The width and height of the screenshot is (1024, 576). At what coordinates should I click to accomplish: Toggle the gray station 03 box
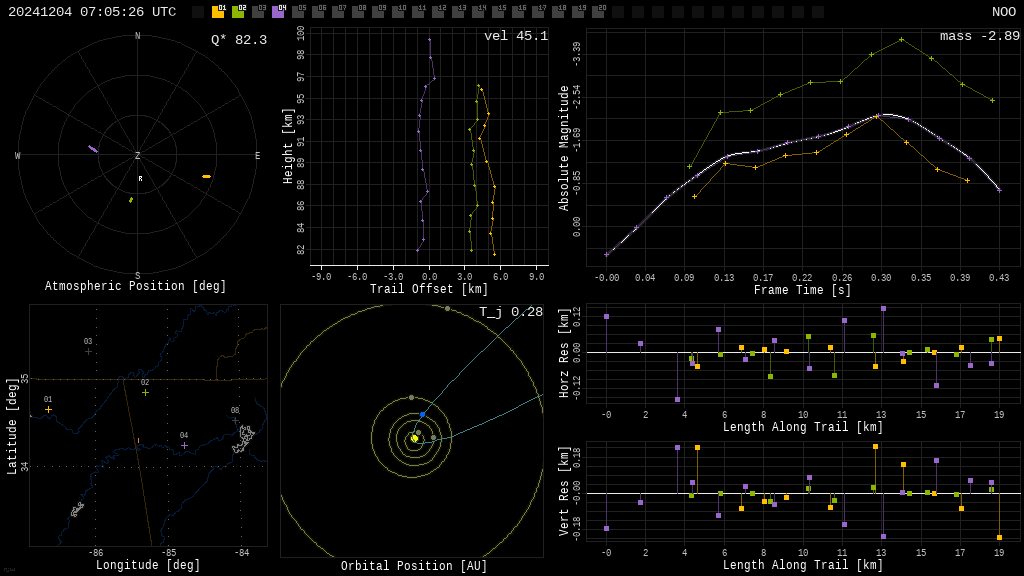tap(258, 12)
